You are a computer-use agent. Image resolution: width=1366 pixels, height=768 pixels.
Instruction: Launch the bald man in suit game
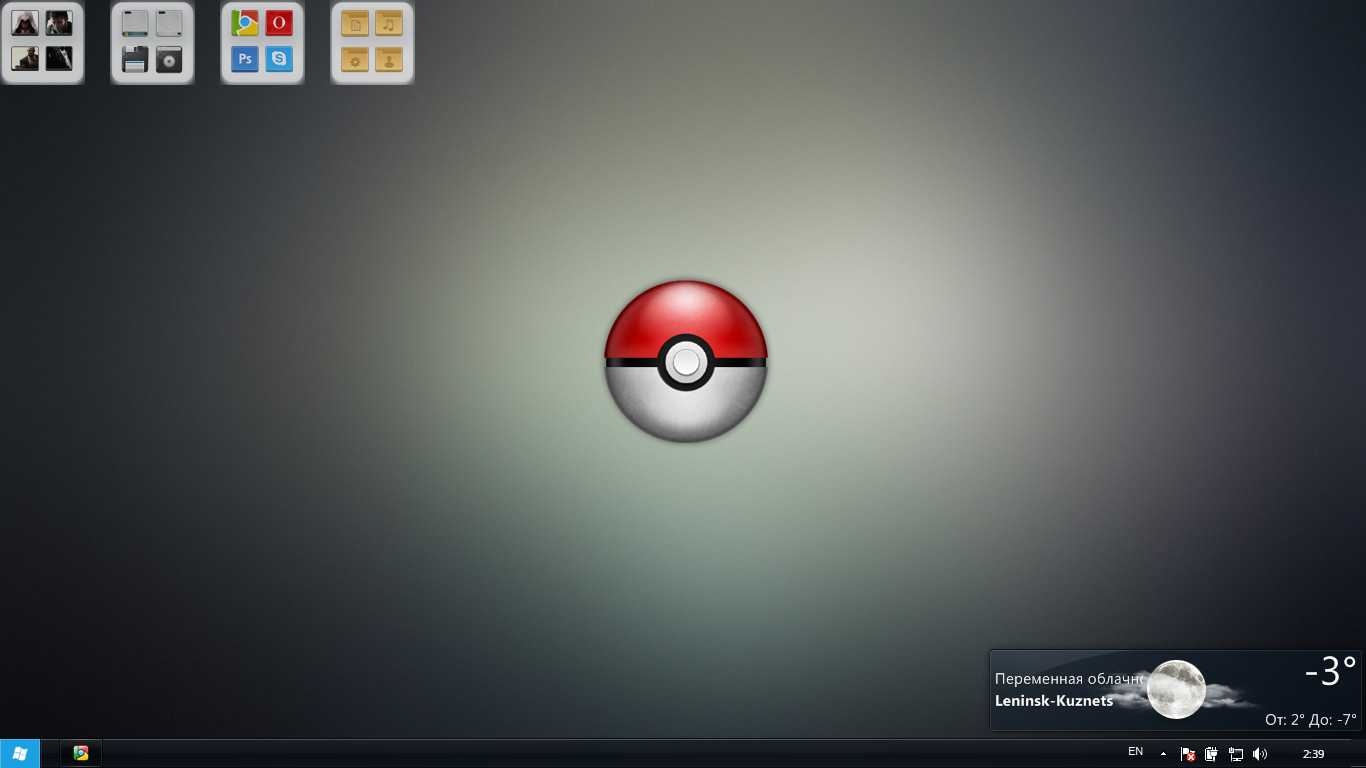(25, 59)
